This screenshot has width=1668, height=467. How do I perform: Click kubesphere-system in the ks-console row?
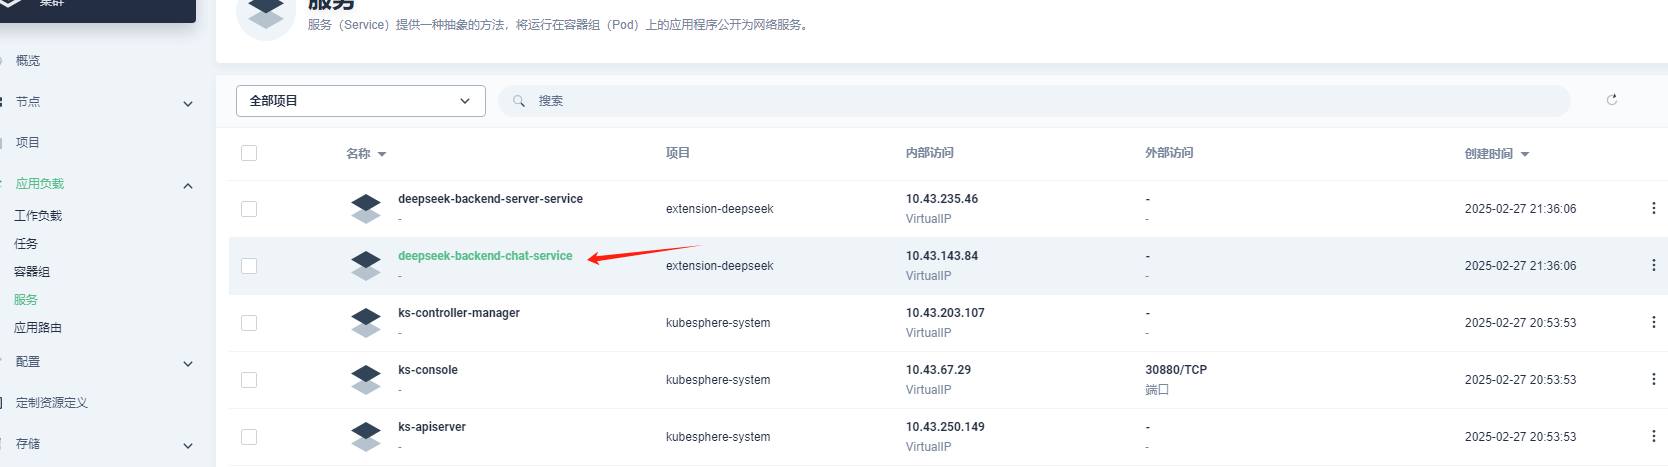coord(718,380)
